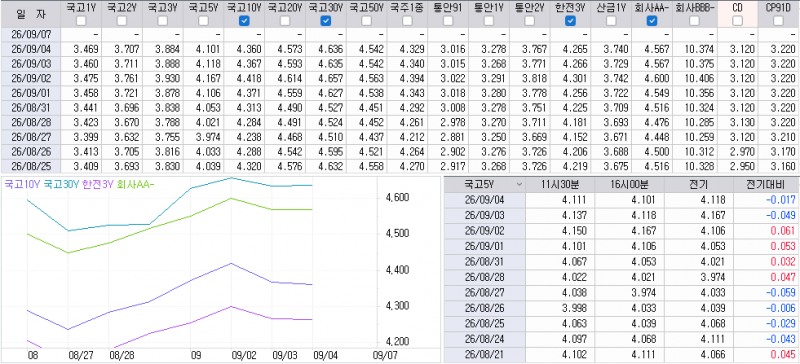Uncheck the 국고10Y checkbox
800x364 pixels.
[244, 21]
